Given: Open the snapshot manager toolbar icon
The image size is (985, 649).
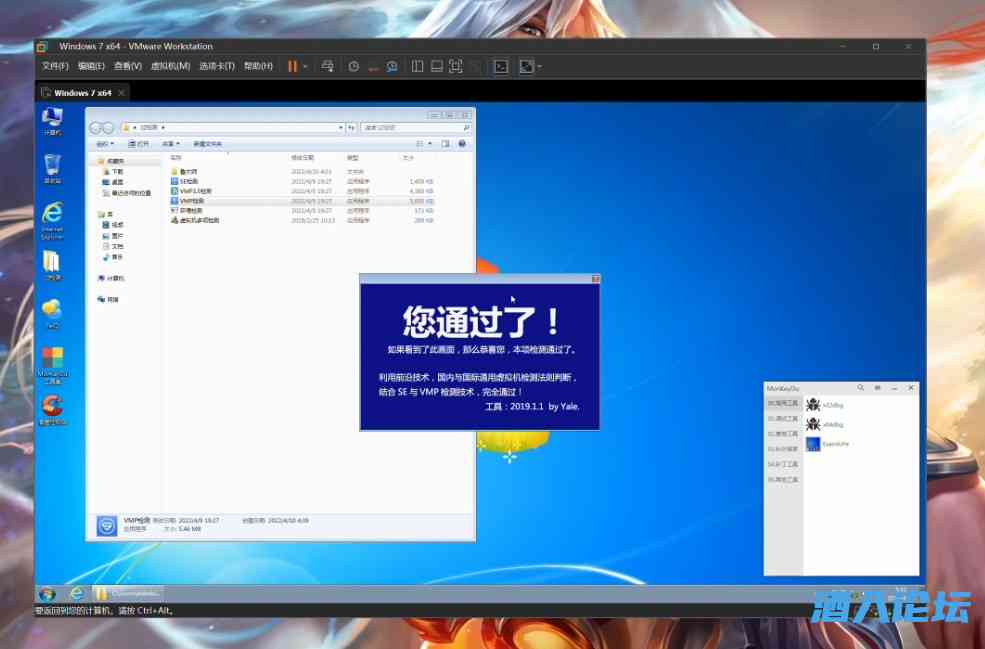Looking at the screenshot, I should [x=392, y=67].
